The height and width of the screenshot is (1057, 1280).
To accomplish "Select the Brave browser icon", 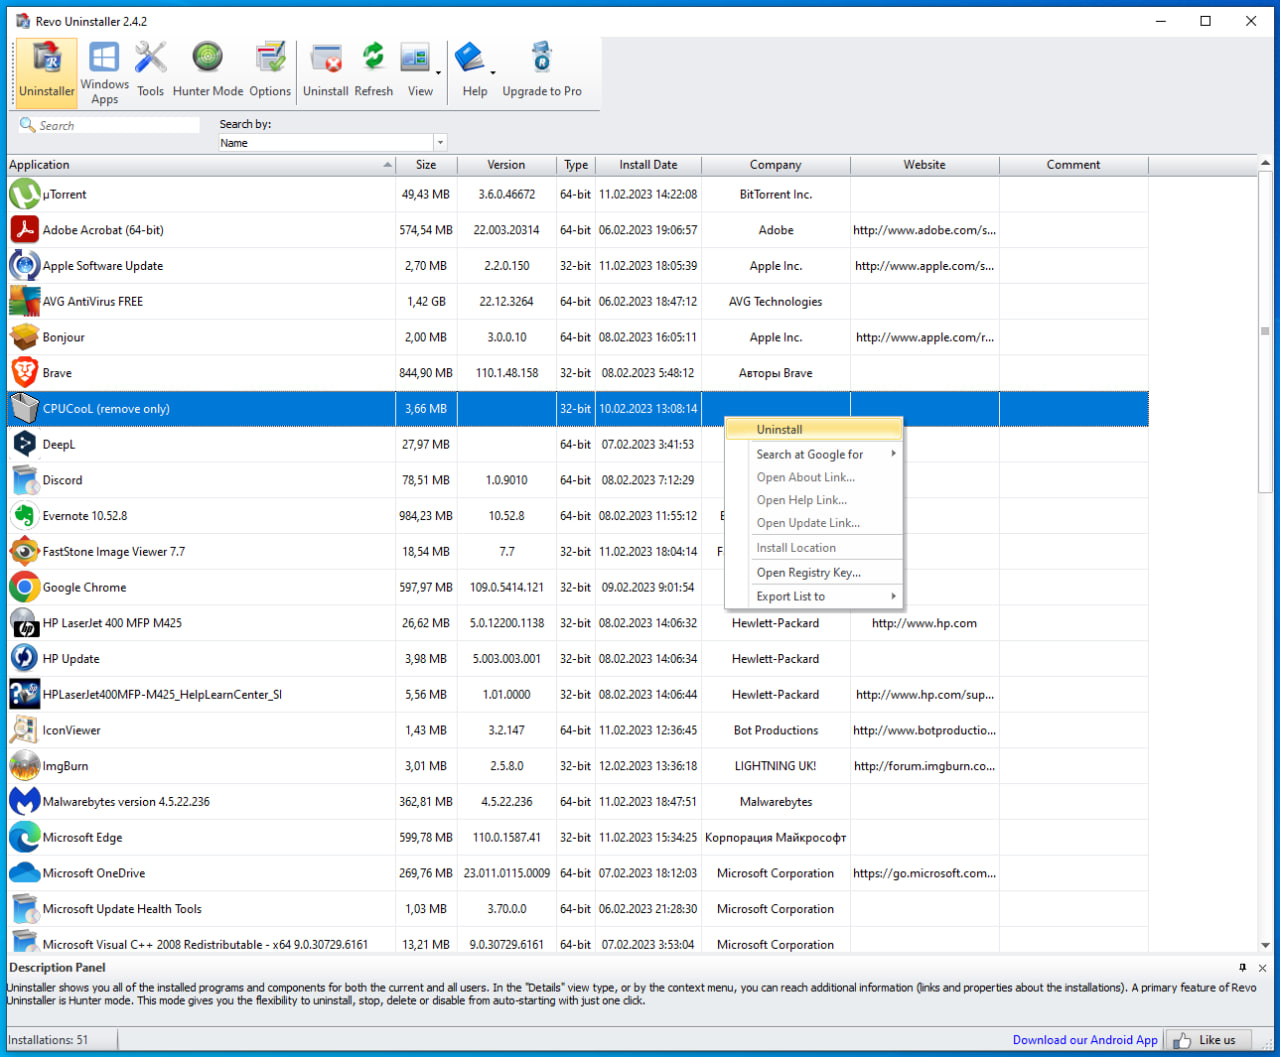I will click(24, 373).
